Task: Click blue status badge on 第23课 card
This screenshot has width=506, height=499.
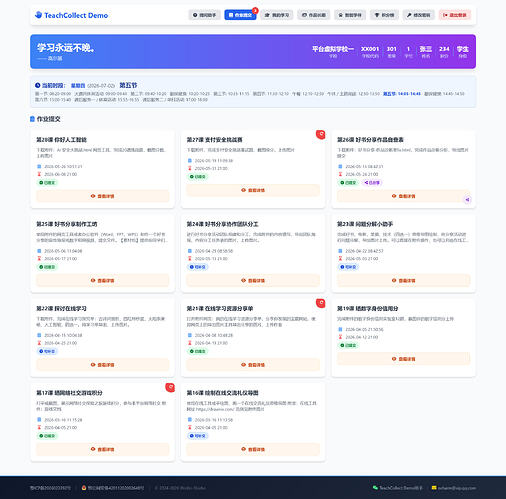Action: pos(348,267)
